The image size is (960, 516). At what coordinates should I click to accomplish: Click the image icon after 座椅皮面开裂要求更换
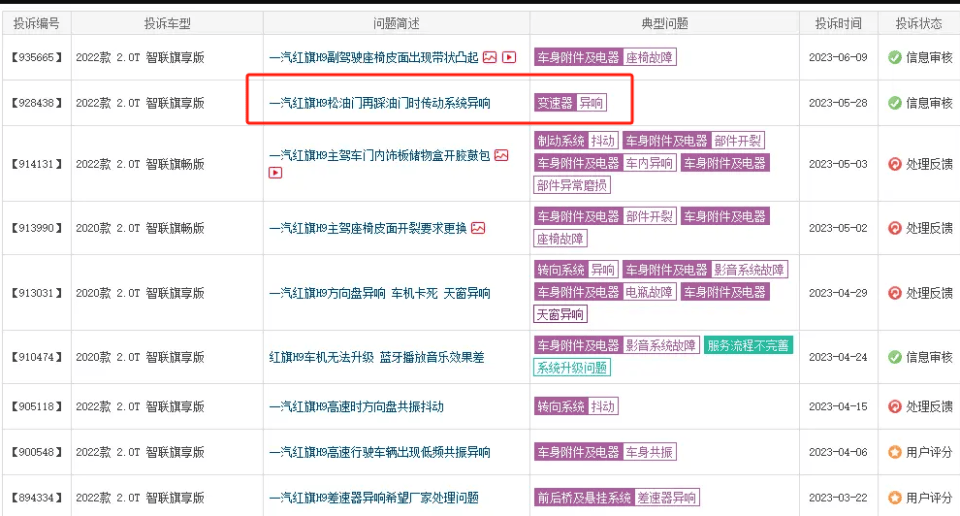coord(478,228)
